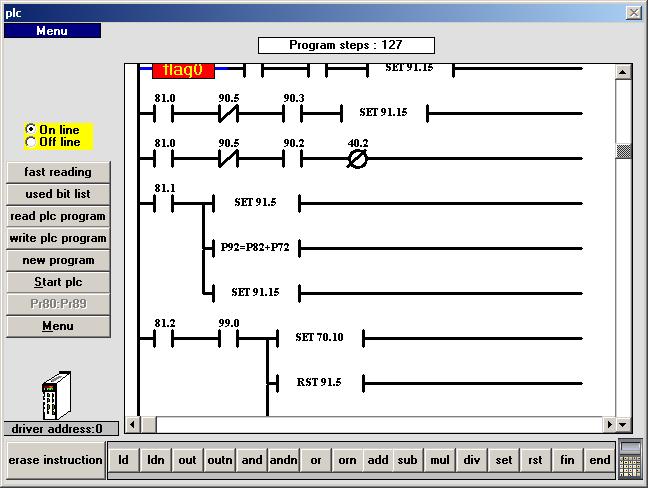Image resolution: width=648 pixels, height=488 pixels.
Task: Insert an or instruction
Action: pyautogui.click(x=316, y=460)
